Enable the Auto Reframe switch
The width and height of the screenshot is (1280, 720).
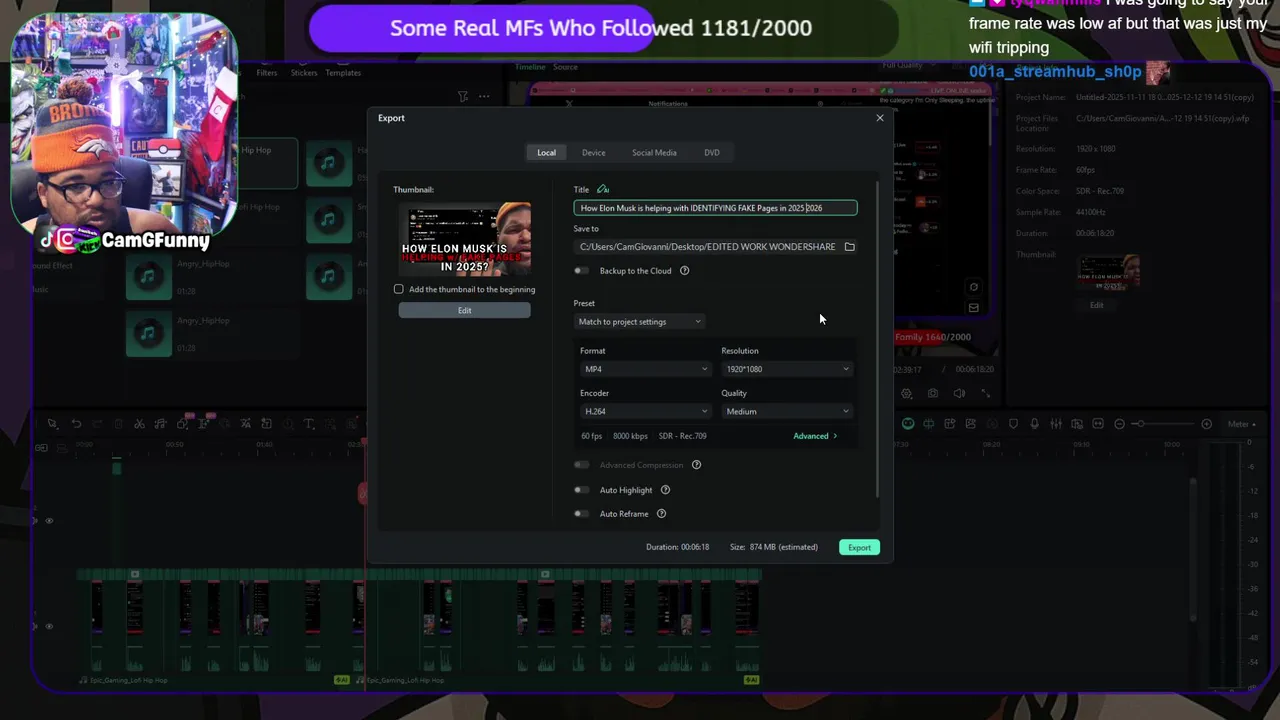click(581, 514)
